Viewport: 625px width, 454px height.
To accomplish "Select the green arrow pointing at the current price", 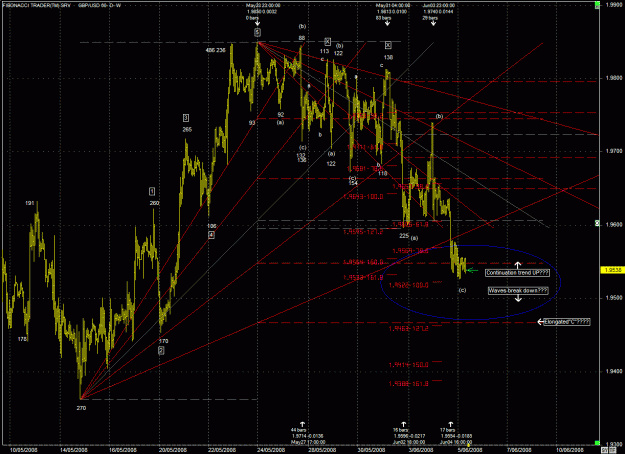I will [472, 270].
